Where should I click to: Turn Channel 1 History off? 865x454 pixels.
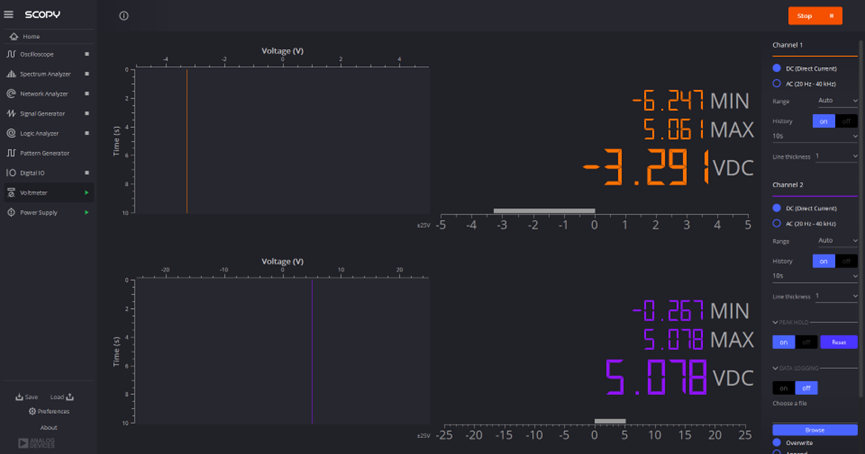point(846,121)
